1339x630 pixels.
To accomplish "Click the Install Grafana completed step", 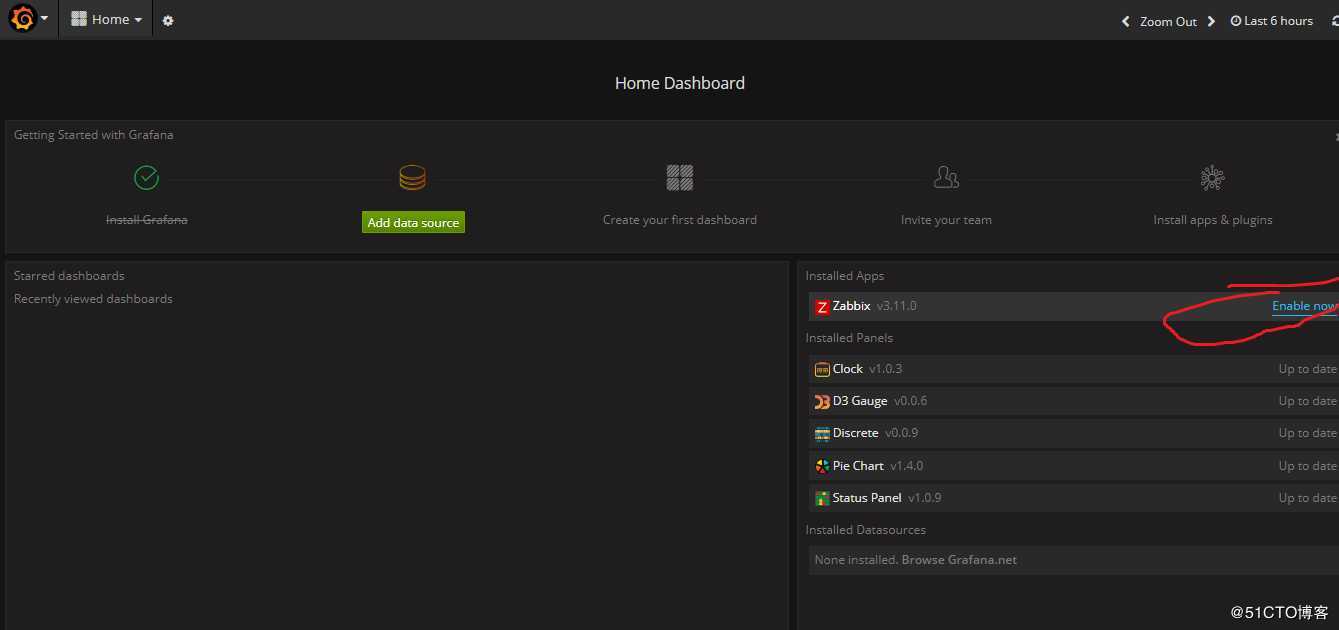I will point(146,220).
